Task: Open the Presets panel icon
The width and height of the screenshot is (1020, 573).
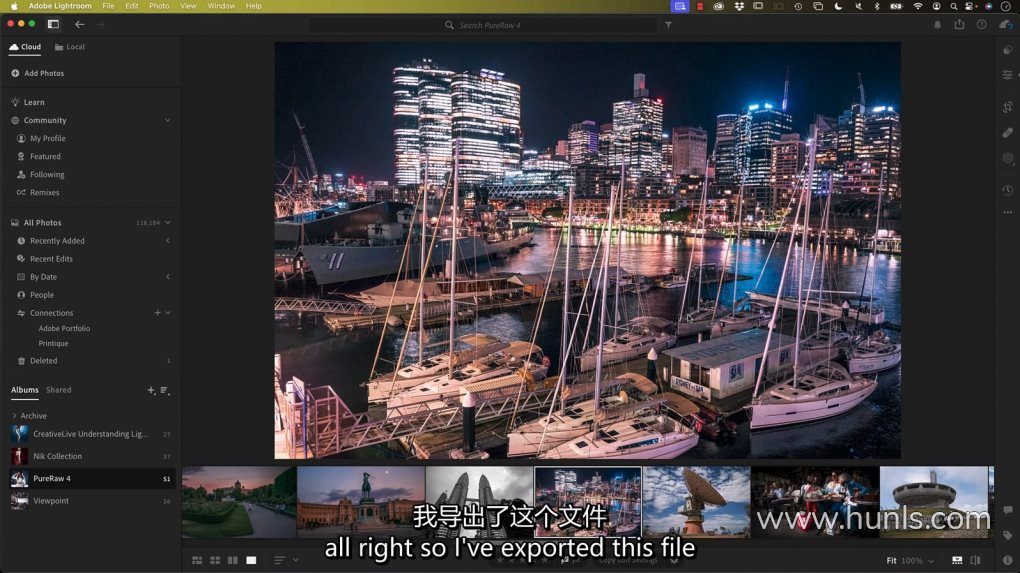Action: tap(1008, 50)
